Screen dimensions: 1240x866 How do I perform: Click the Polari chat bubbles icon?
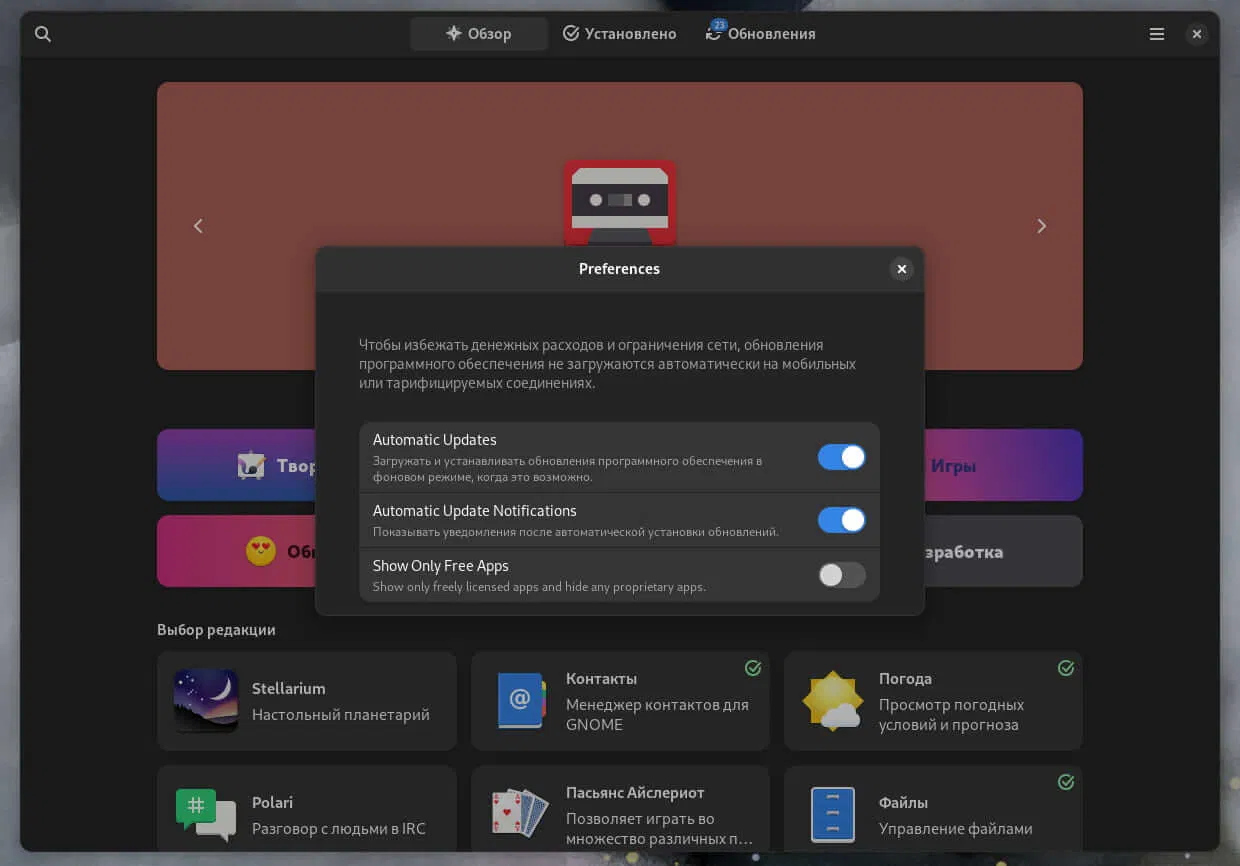(x=206, y=815)
